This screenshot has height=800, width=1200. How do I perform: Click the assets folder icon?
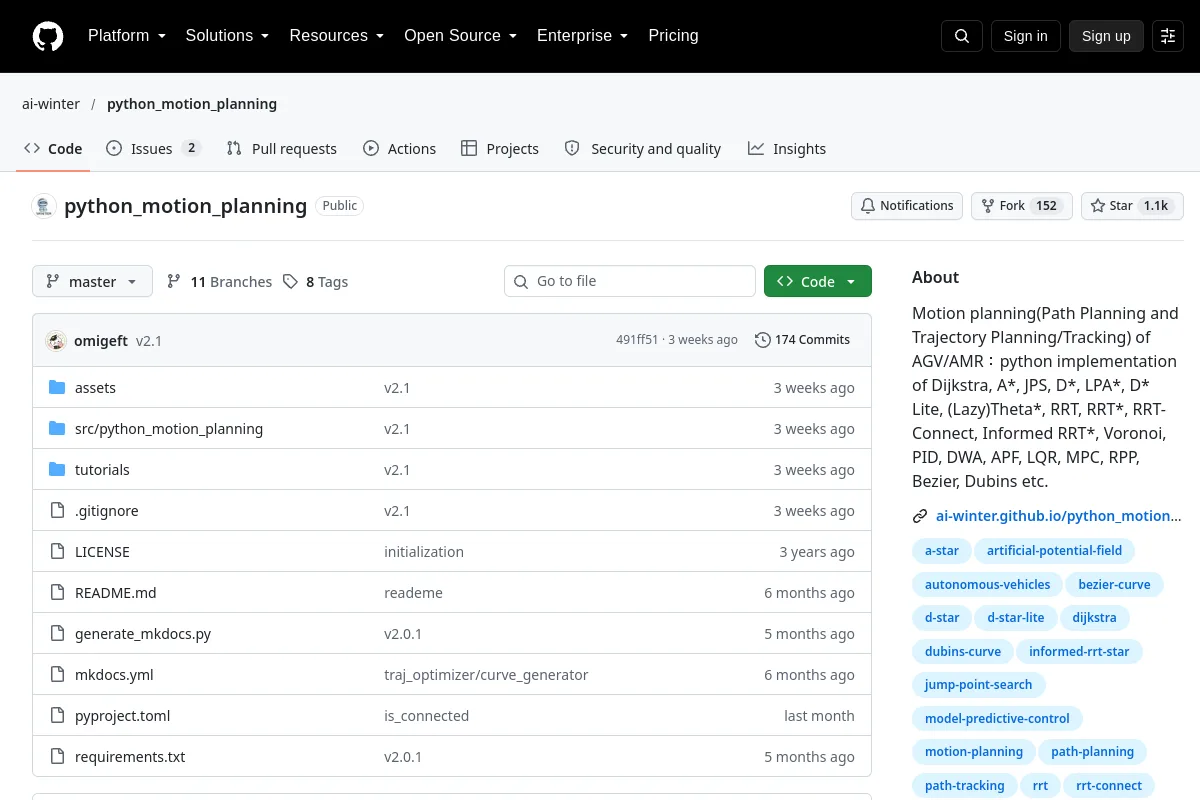(57, 388)
